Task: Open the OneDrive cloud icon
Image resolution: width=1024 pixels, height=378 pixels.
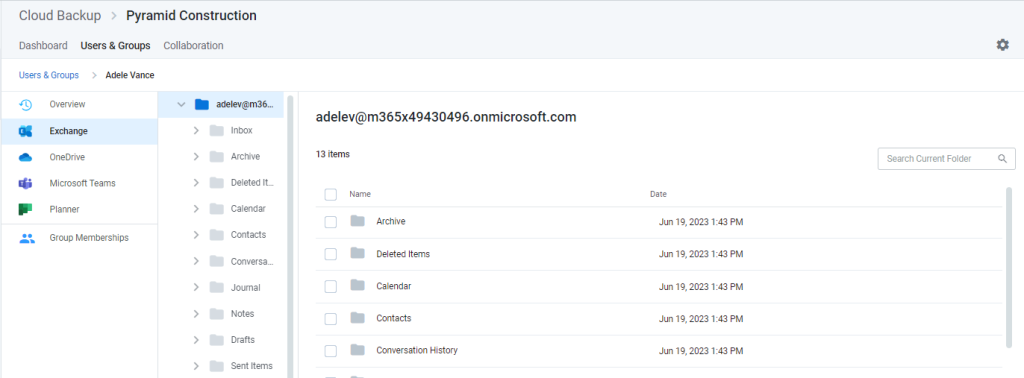Action: pyautogui.click(x=25, y=157)
